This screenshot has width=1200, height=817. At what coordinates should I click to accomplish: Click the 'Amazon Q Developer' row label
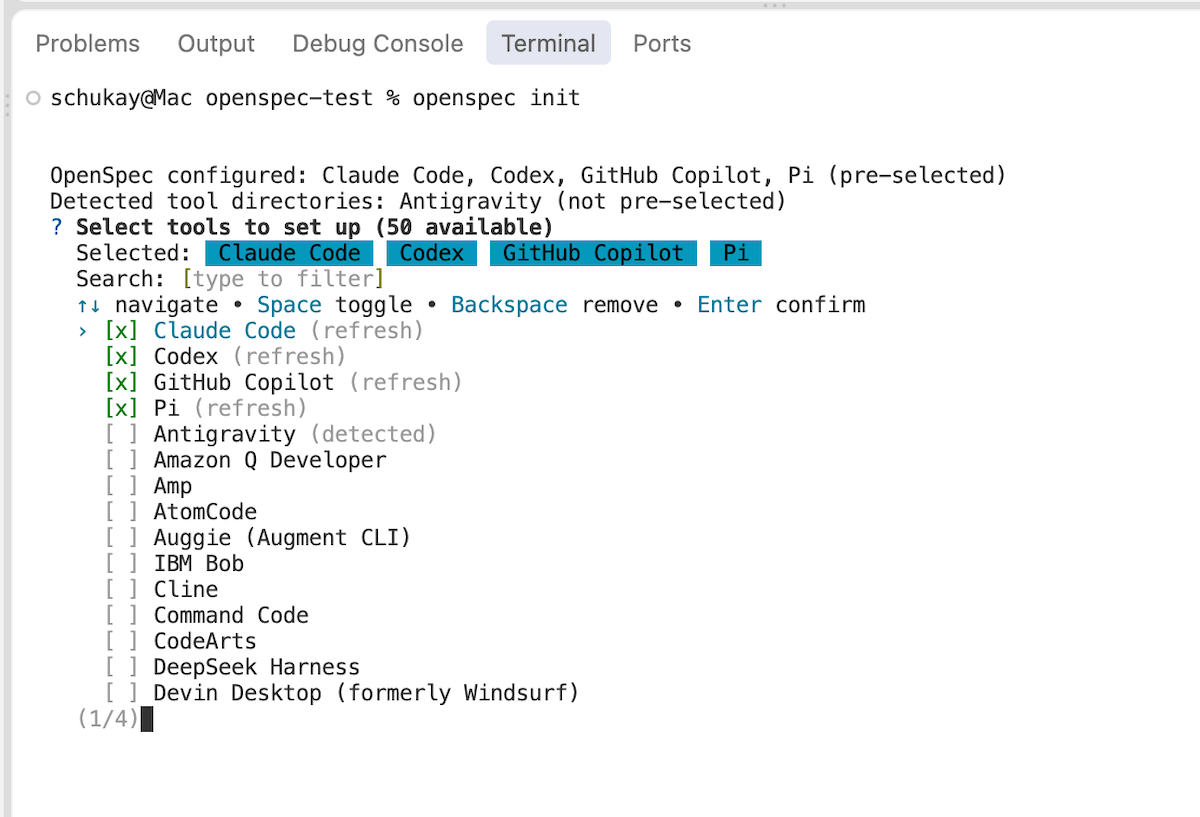tap(270, 461)
